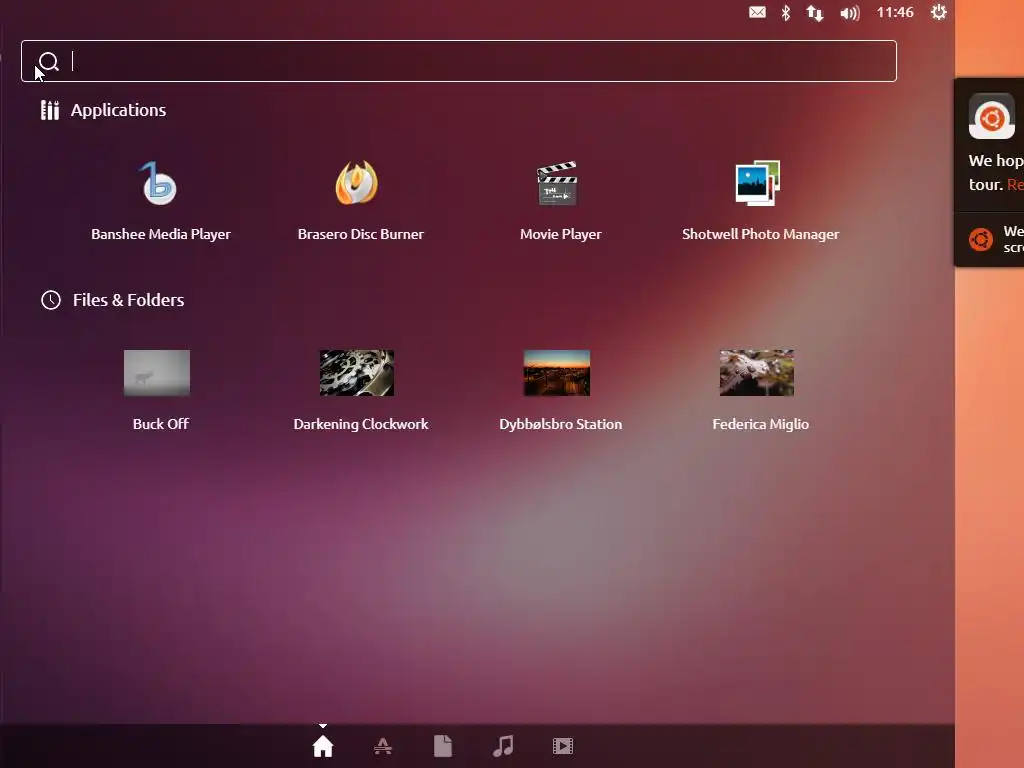
Task: Click the Dybbølsbro Station file name
Action: tap(560, 424)
